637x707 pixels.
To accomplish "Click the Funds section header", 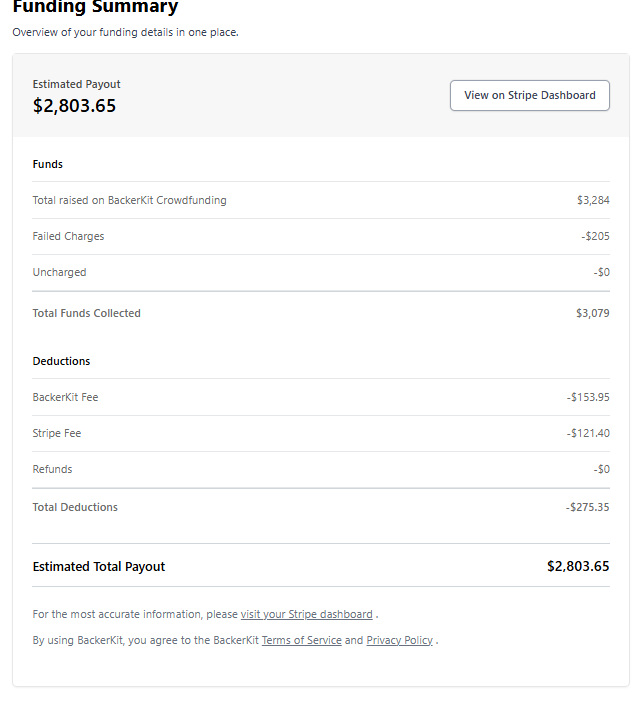I will pos(48,164).
